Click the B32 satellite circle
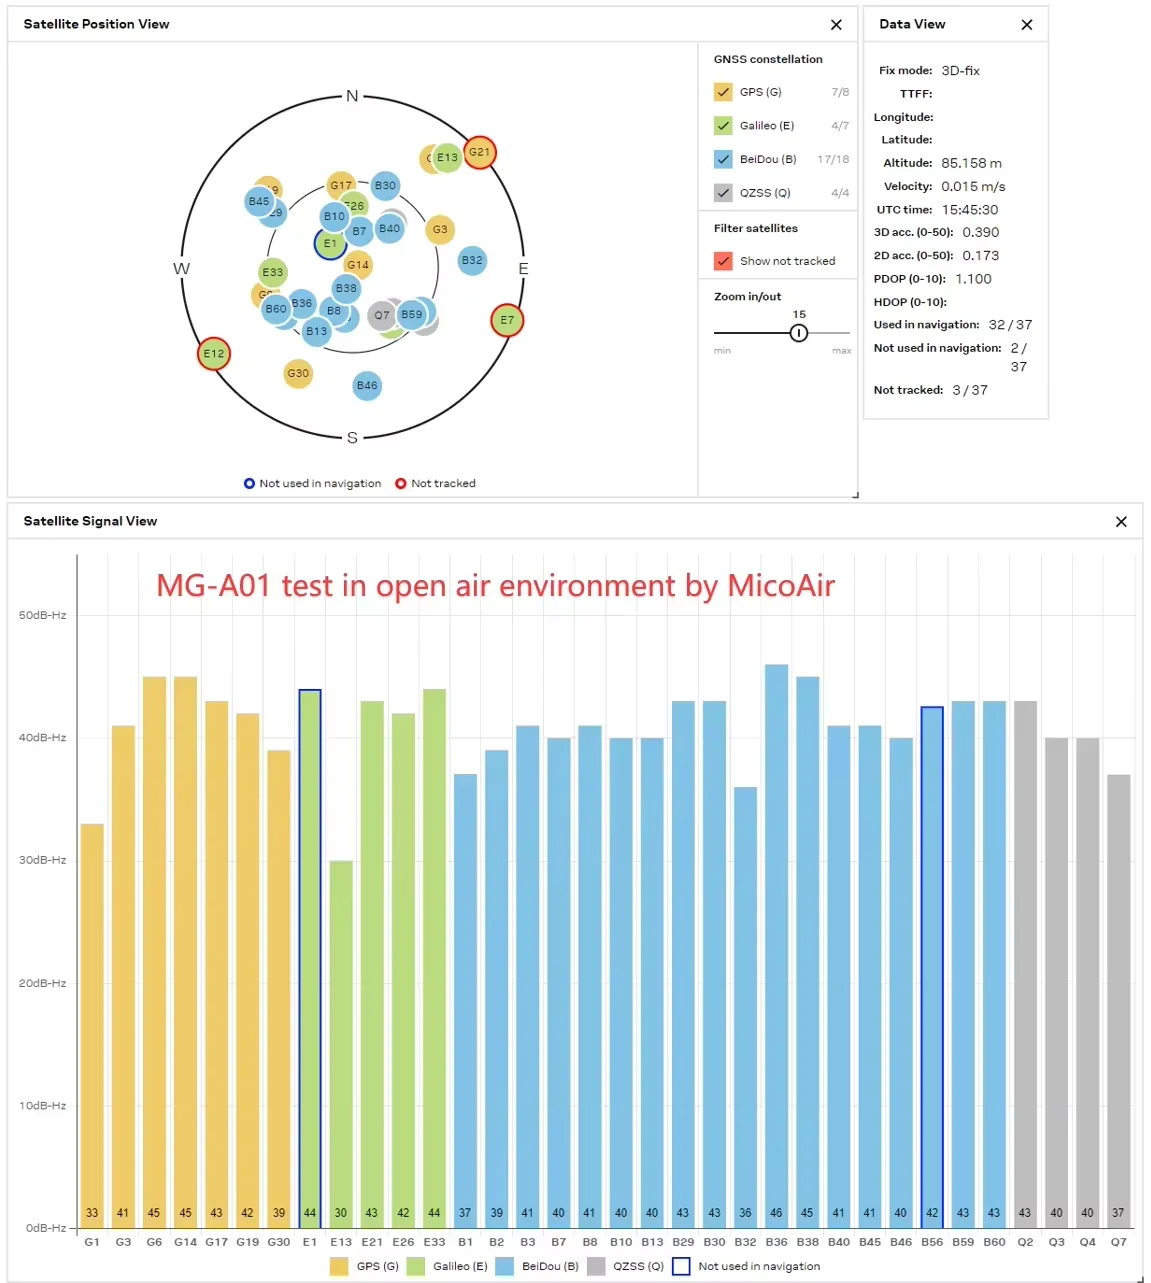Screen dimensions: 1151x1283 point(472,261)
